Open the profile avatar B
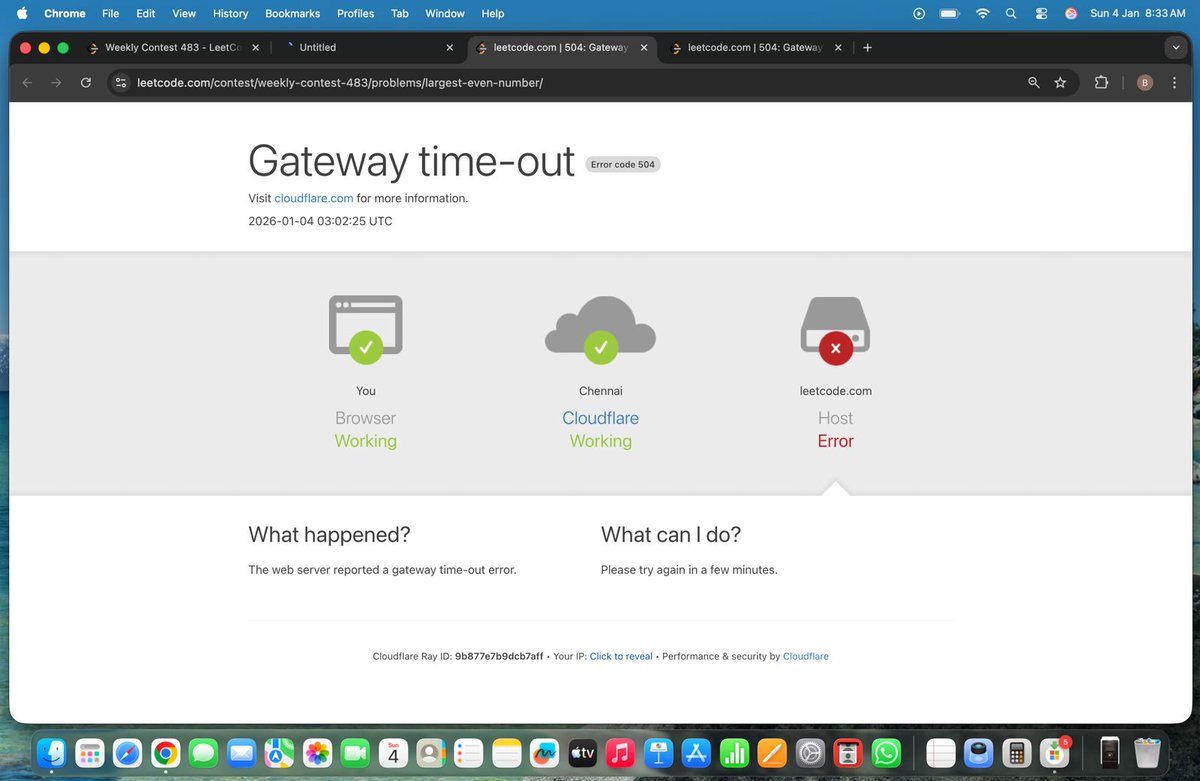The height and width of the screenshot is (781, 1200). (x=1145, y=83)
